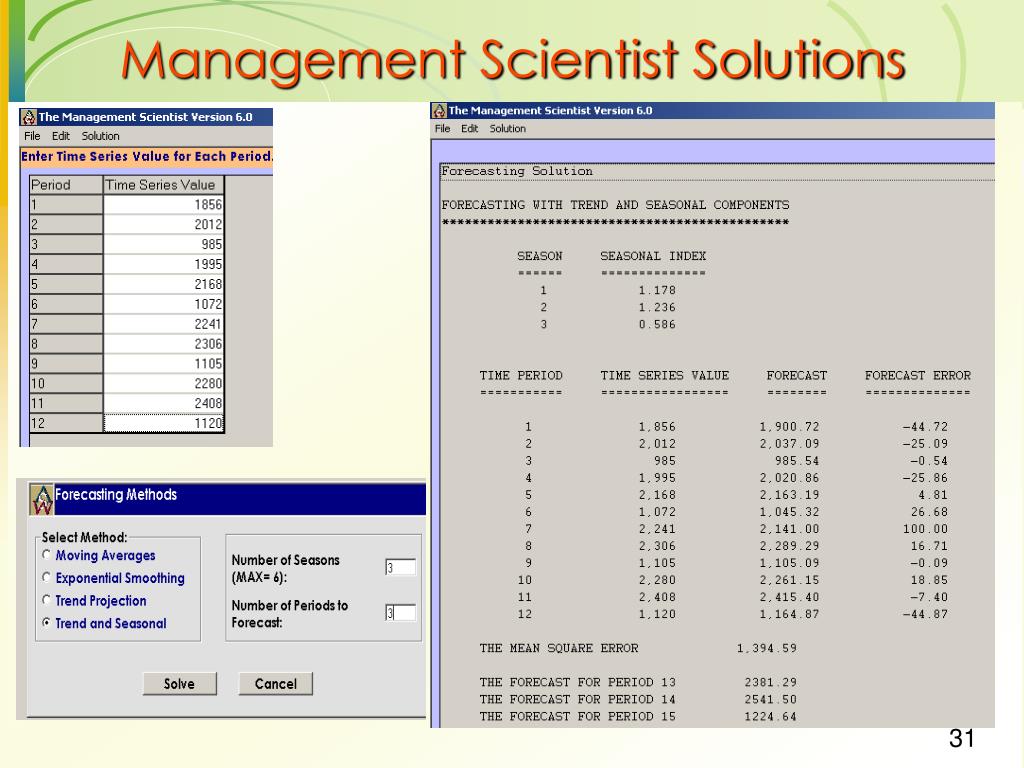The image size is (1024, 768).
Task: Focus the Number of Periods to Forecast field
Action: (x=400, y=613)
